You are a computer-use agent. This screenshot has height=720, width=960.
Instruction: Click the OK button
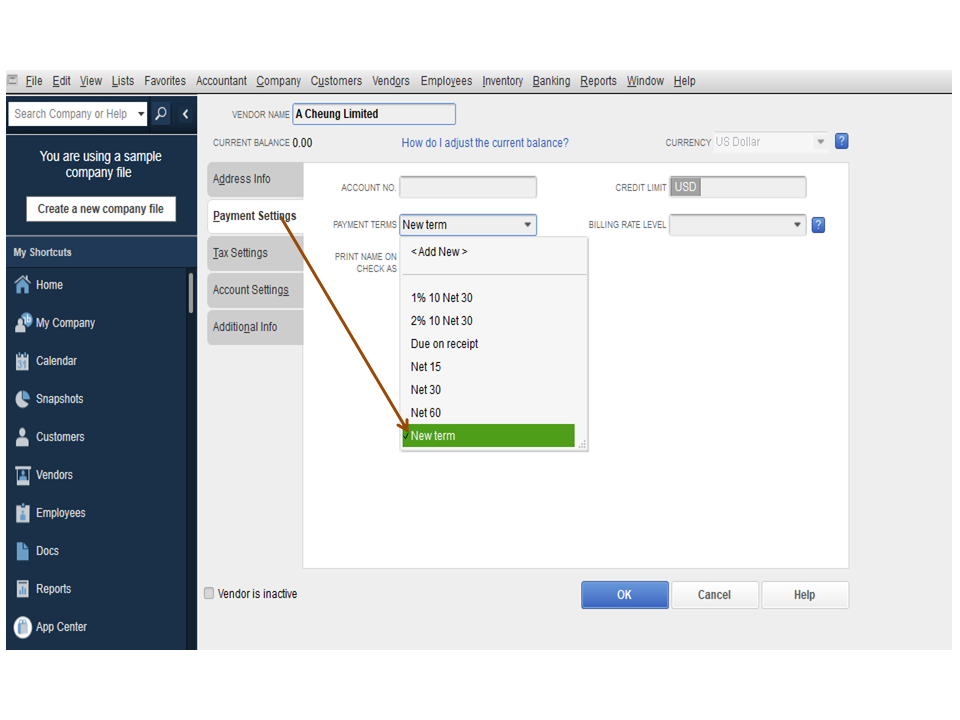(624, 594)
